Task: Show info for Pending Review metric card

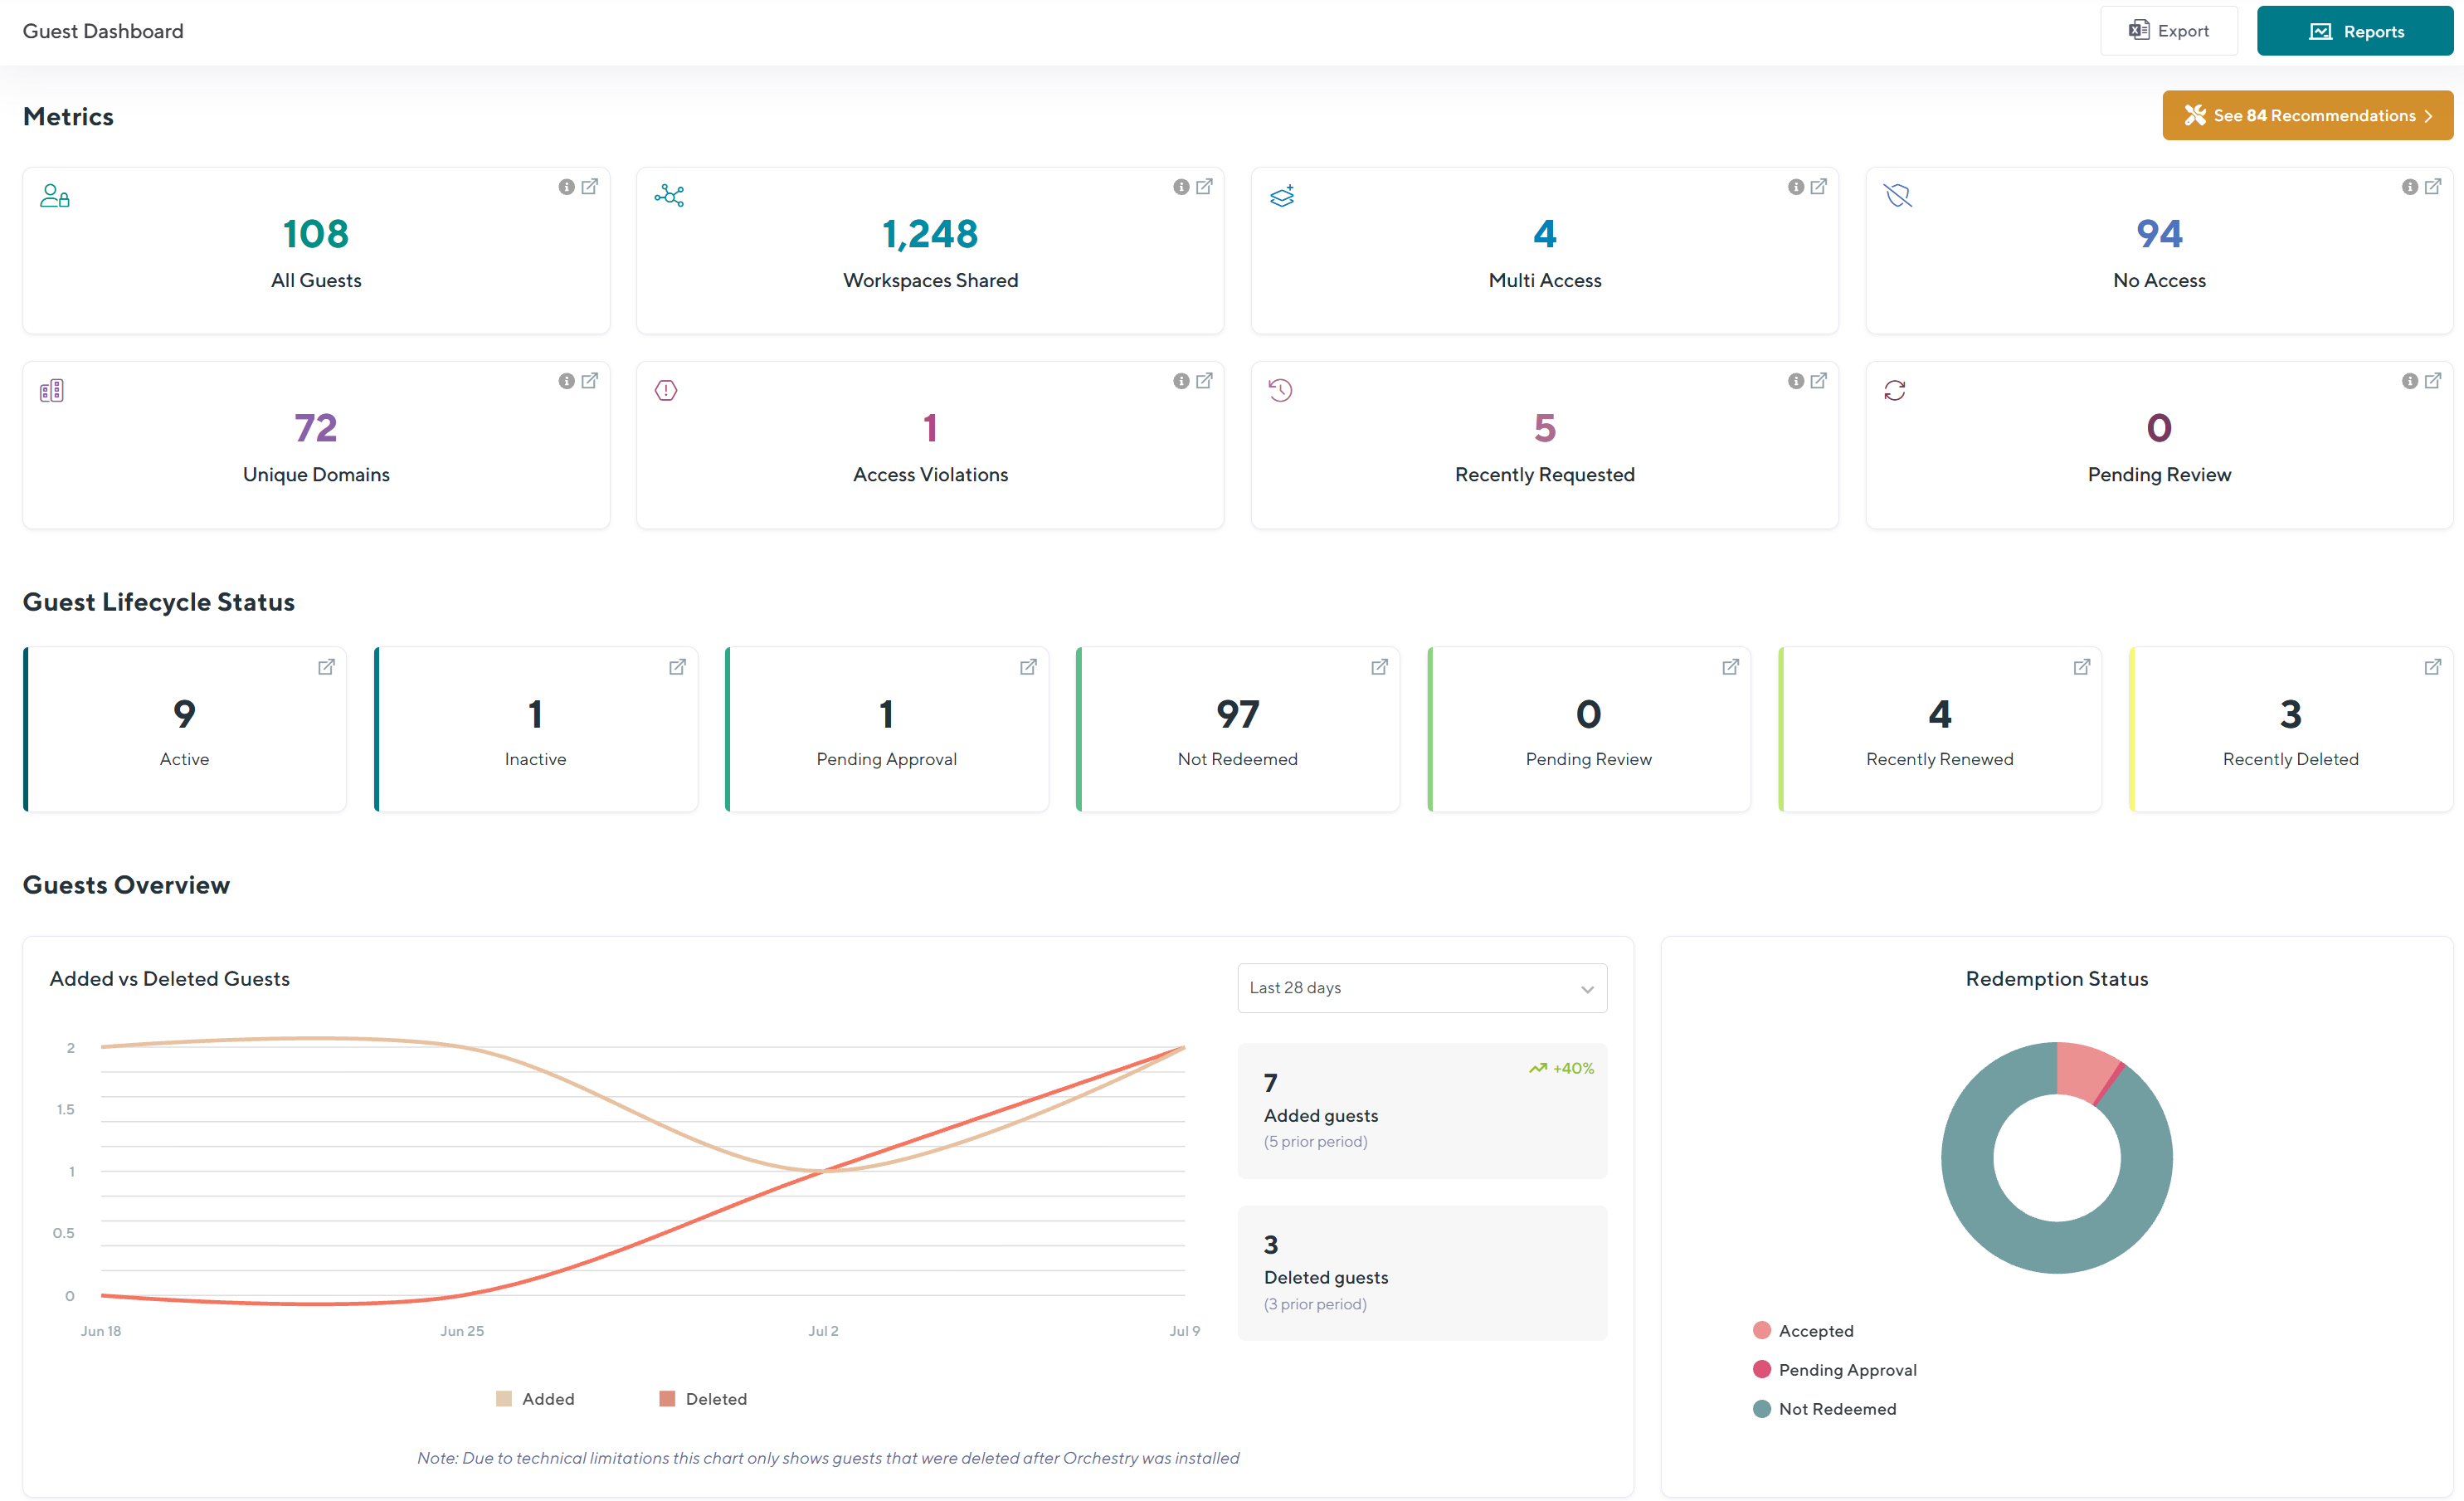Action: (x=2410, y=381)
